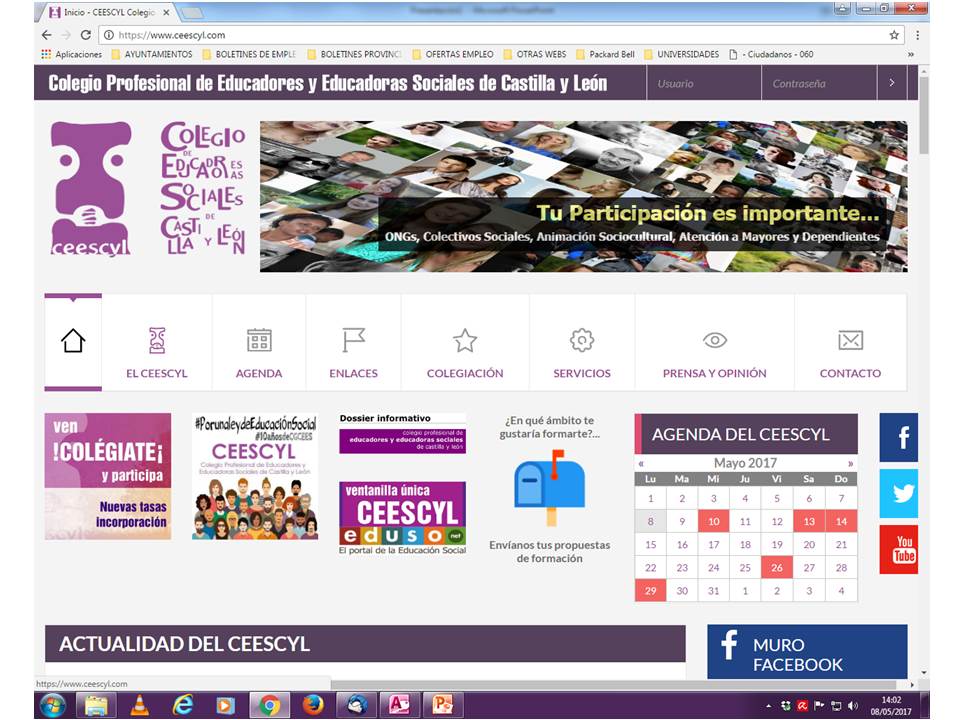Open the Ciudadanos - 060 bookmark

771,54
